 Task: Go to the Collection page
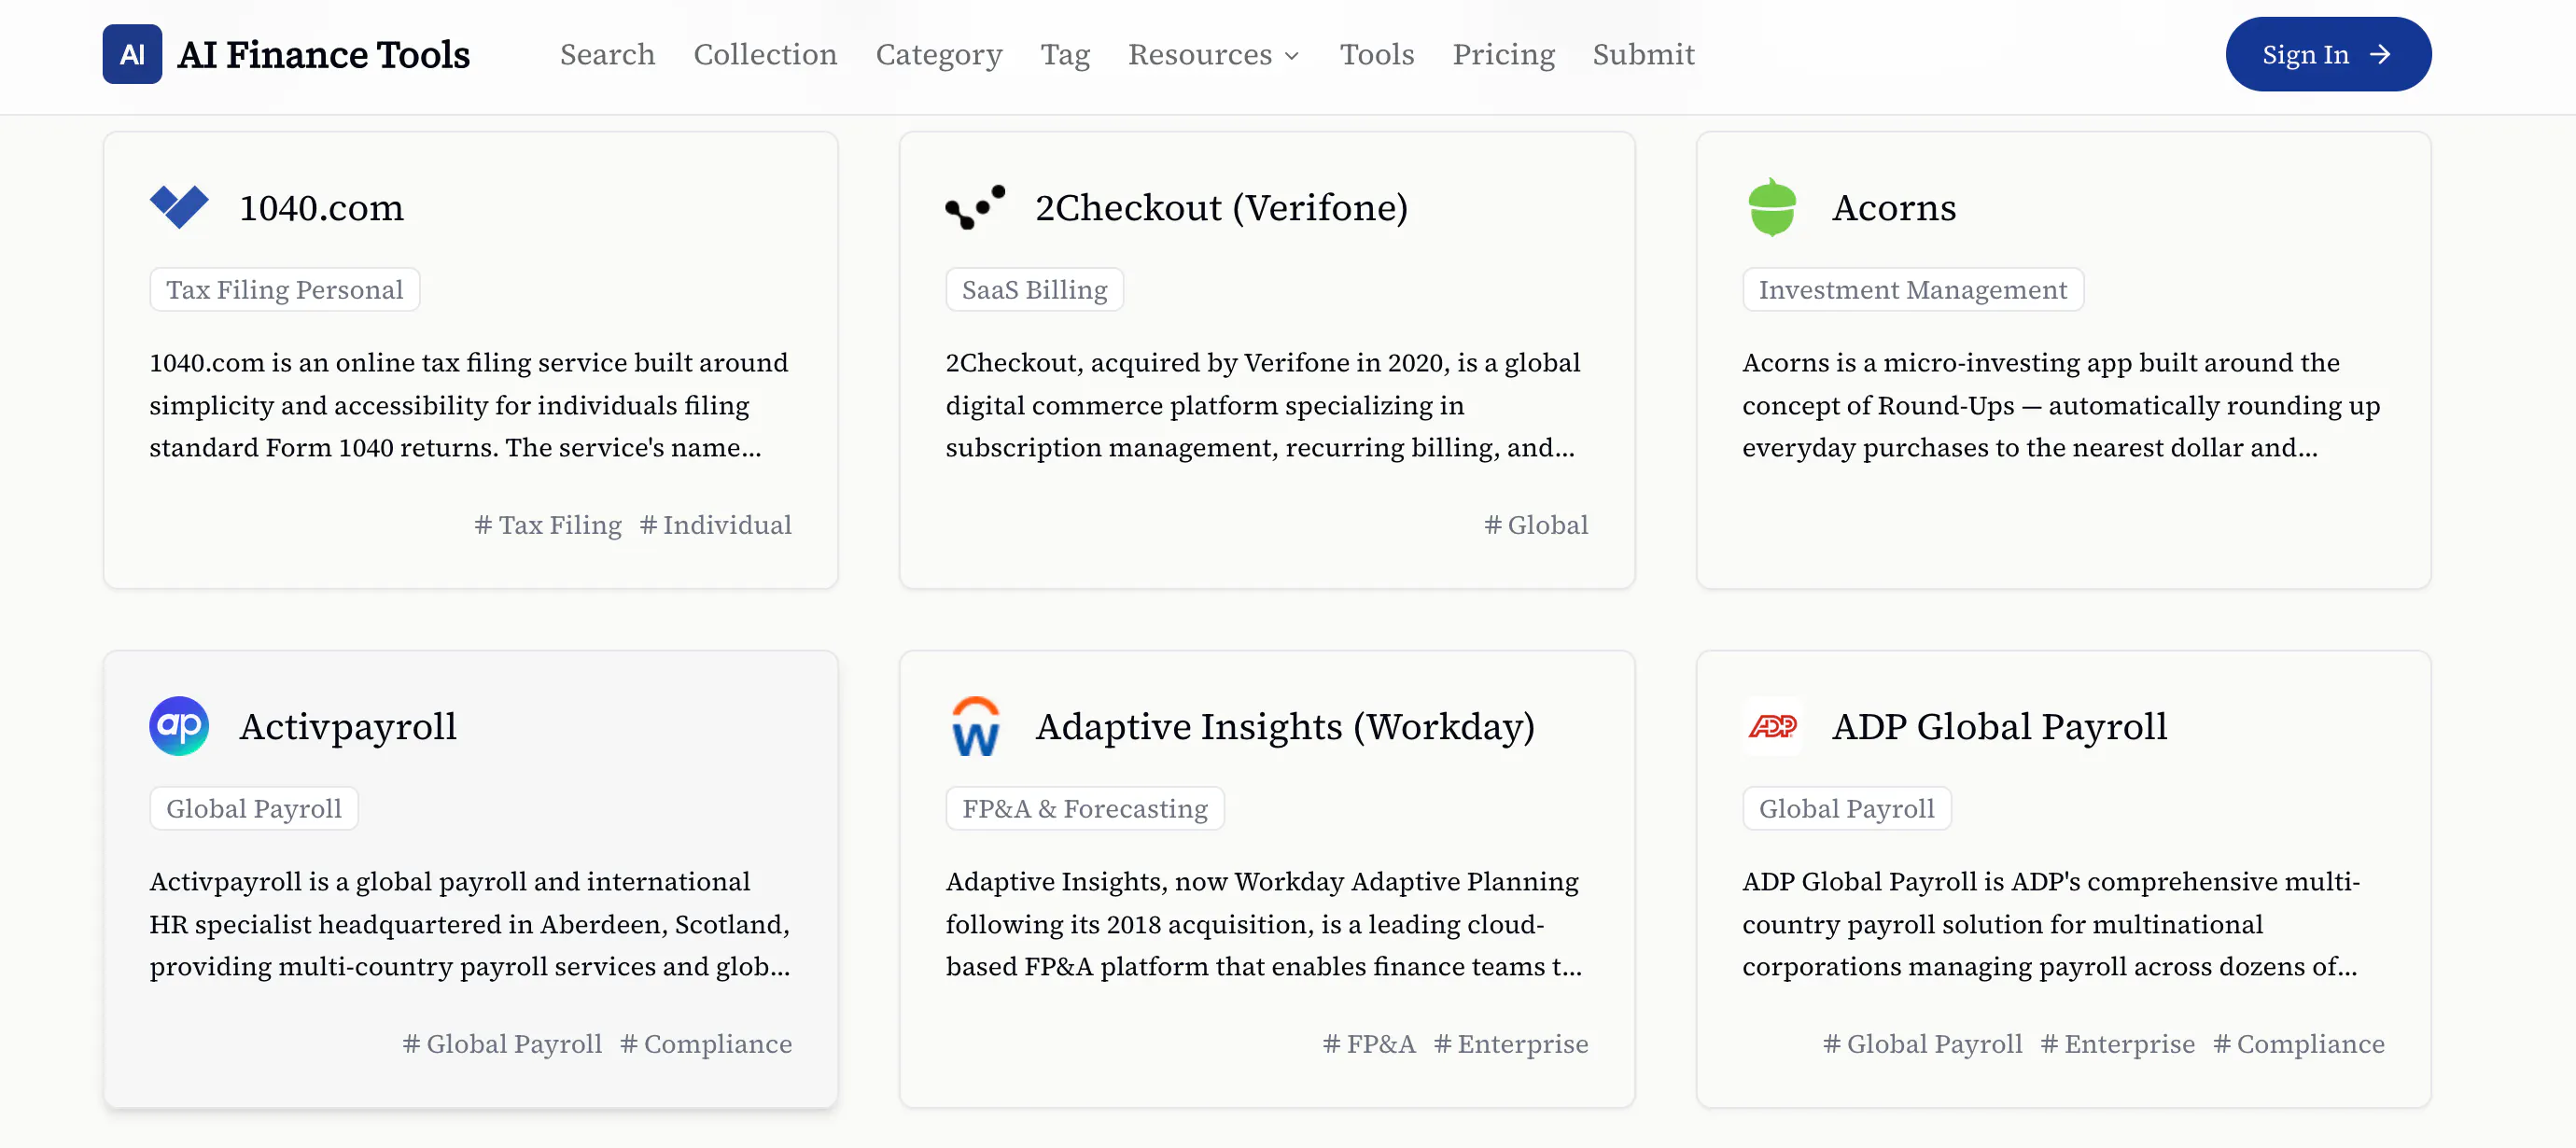pos(765,54)
